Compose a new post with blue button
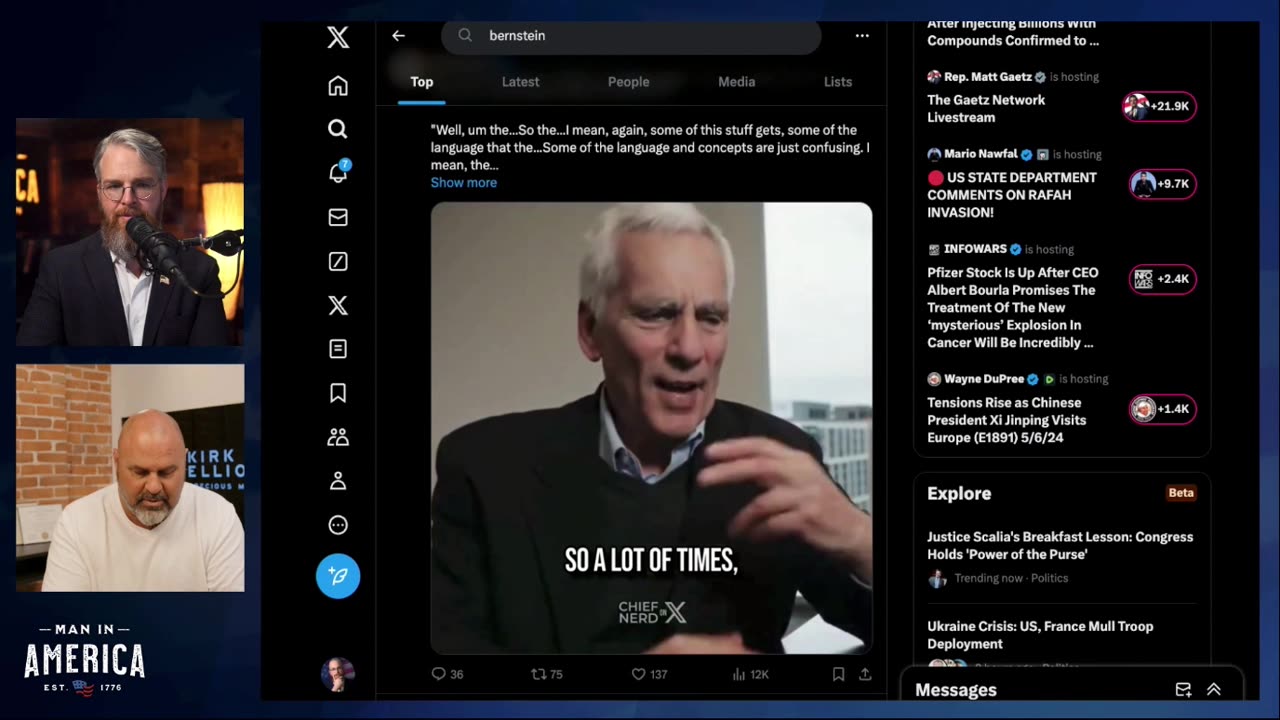Viewport: 1280px width, 720px height. point(338,576)
